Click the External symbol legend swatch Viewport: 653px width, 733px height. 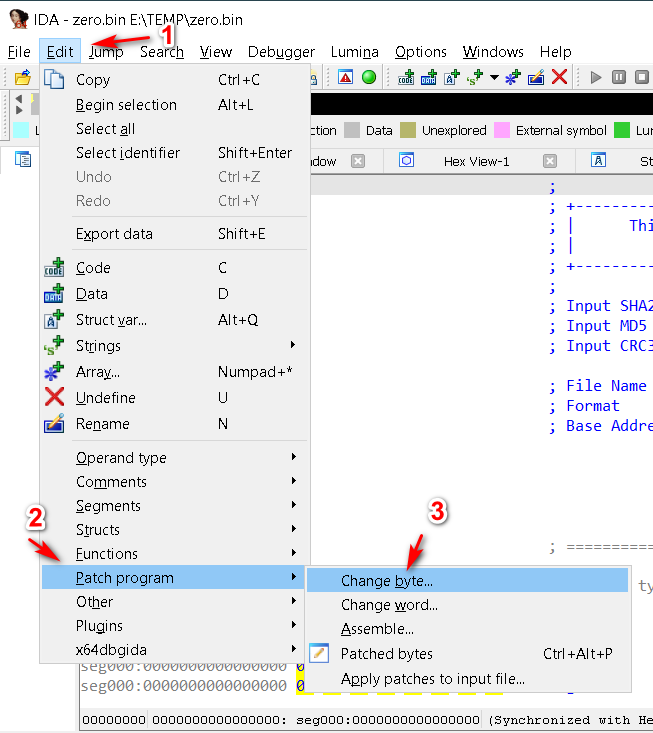502,130
